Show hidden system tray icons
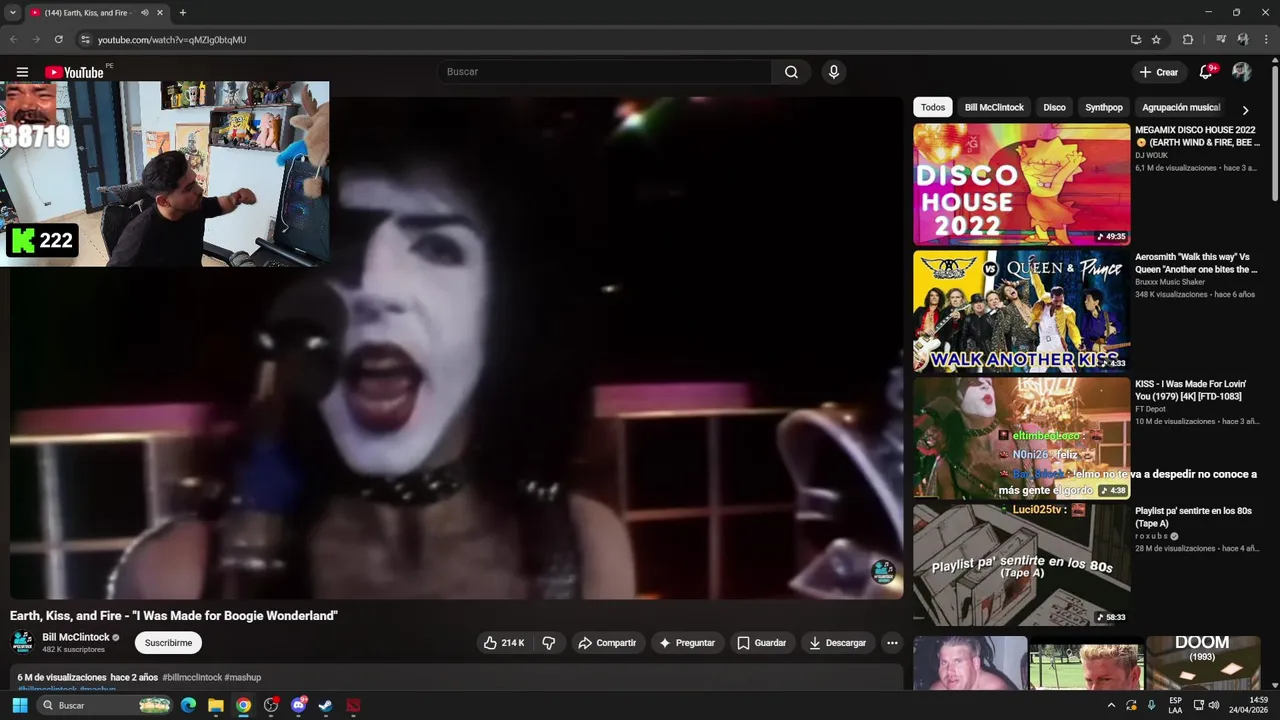 tap(1111, 705)
